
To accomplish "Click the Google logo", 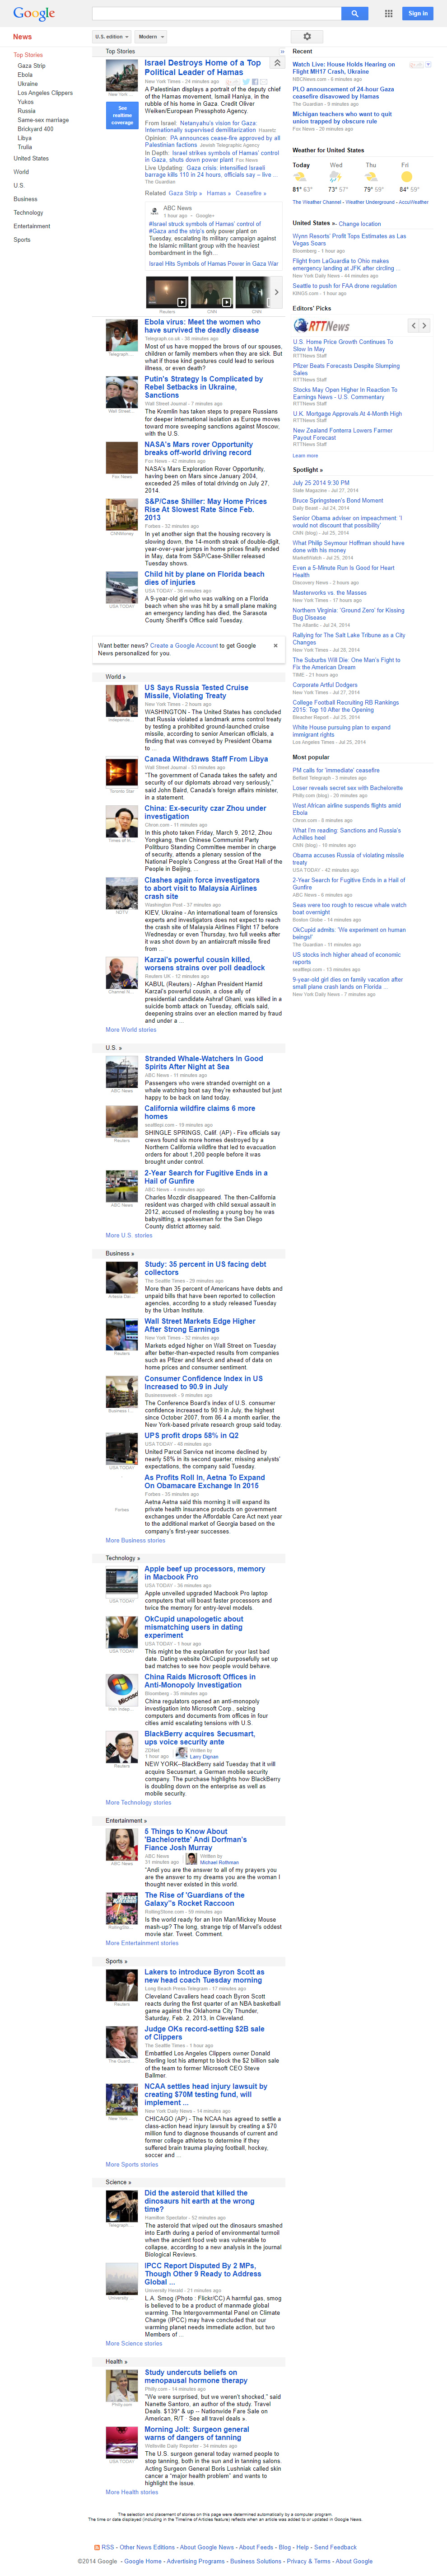I will point(34,14).
